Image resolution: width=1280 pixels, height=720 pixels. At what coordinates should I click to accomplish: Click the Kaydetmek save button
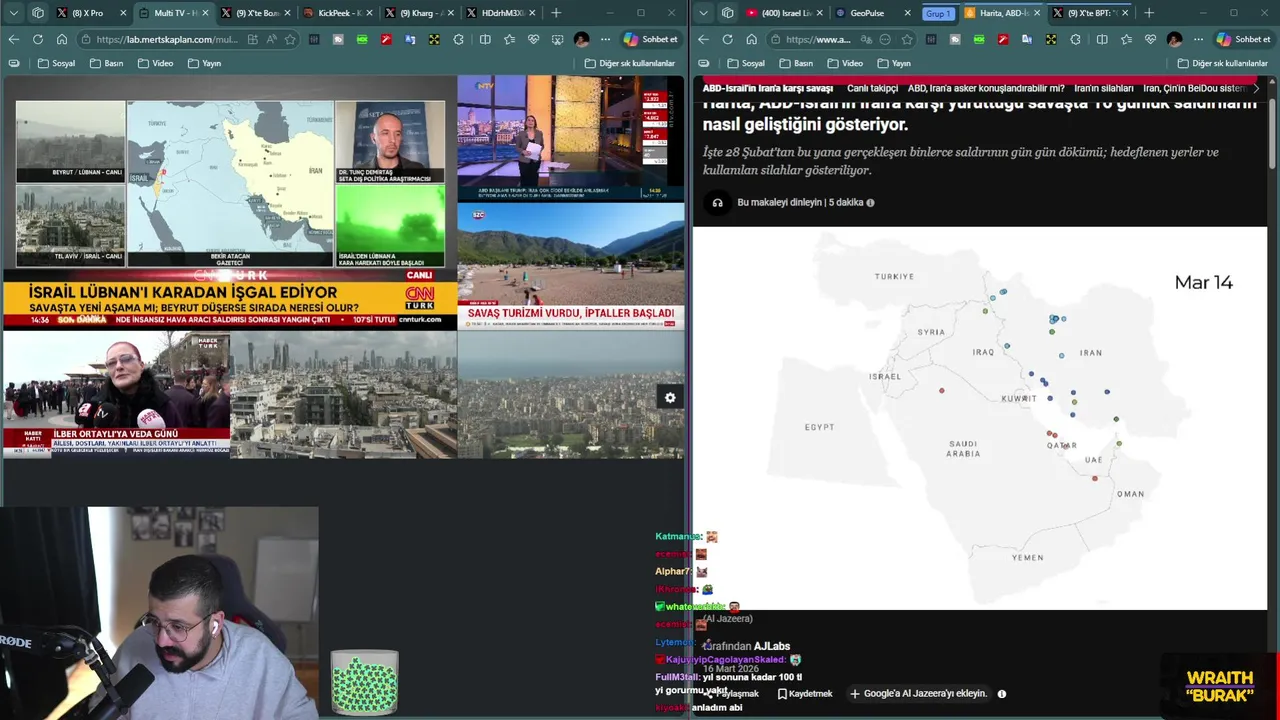803,693
